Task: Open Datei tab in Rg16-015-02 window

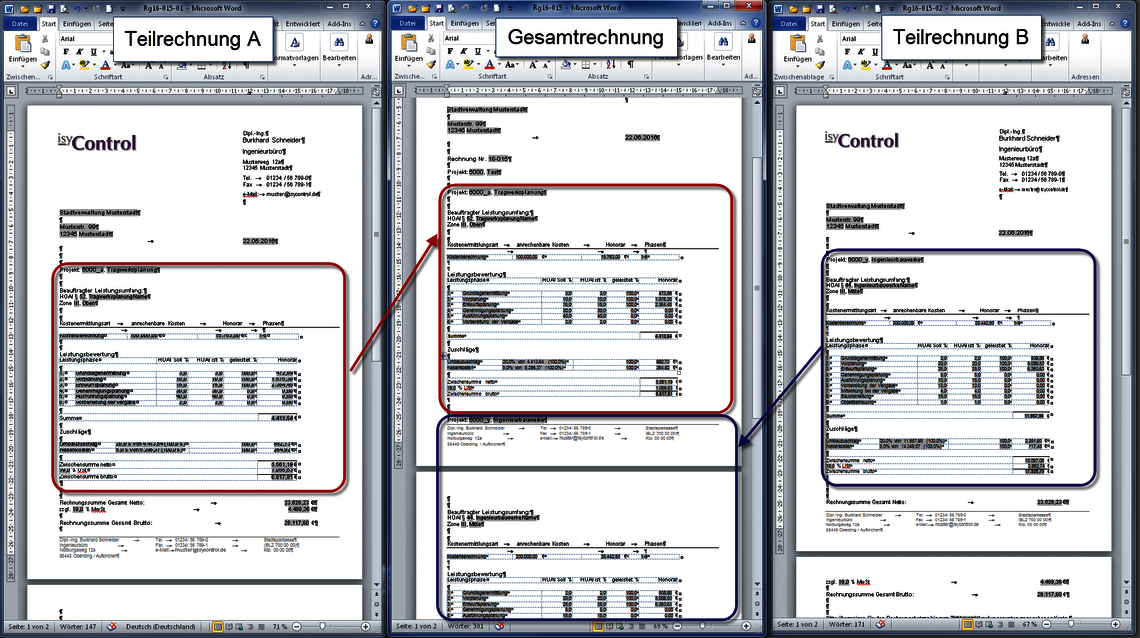Action: click(x=789, y=23)
